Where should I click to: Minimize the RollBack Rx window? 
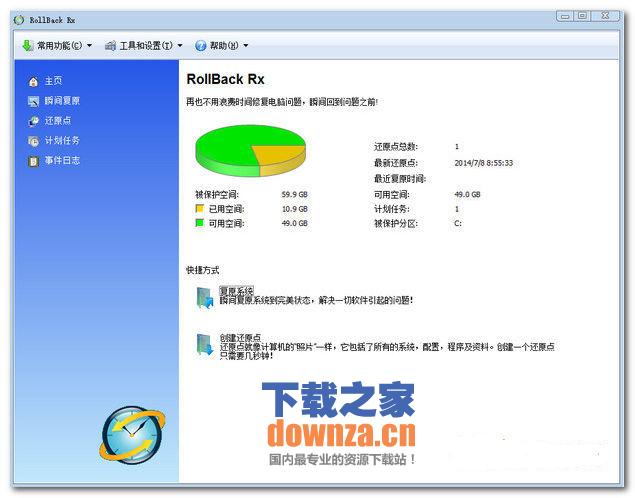565,16
